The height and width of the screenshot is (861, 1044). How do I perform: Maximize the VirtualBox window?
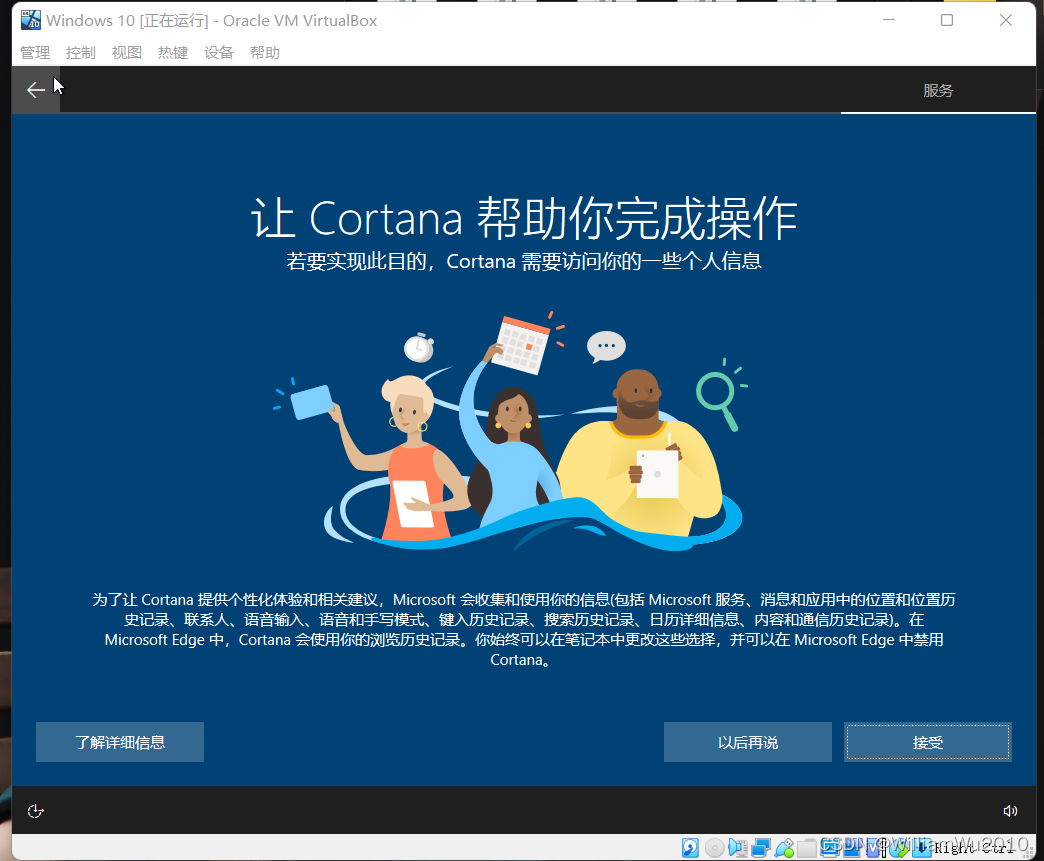coord(947,21)
